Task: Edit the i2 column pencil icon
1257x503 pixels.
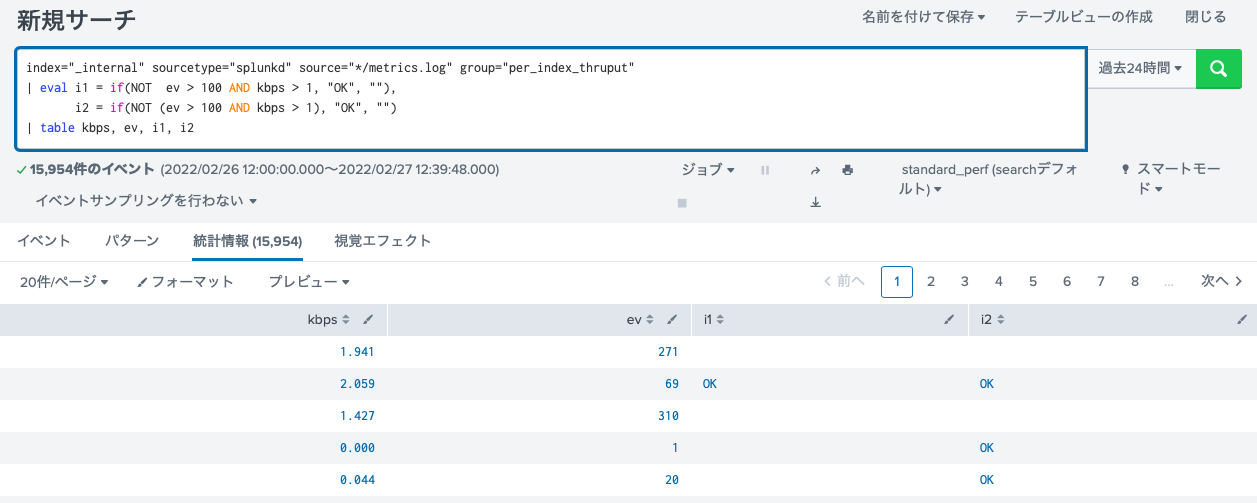Action: [x=1242, y=320]
